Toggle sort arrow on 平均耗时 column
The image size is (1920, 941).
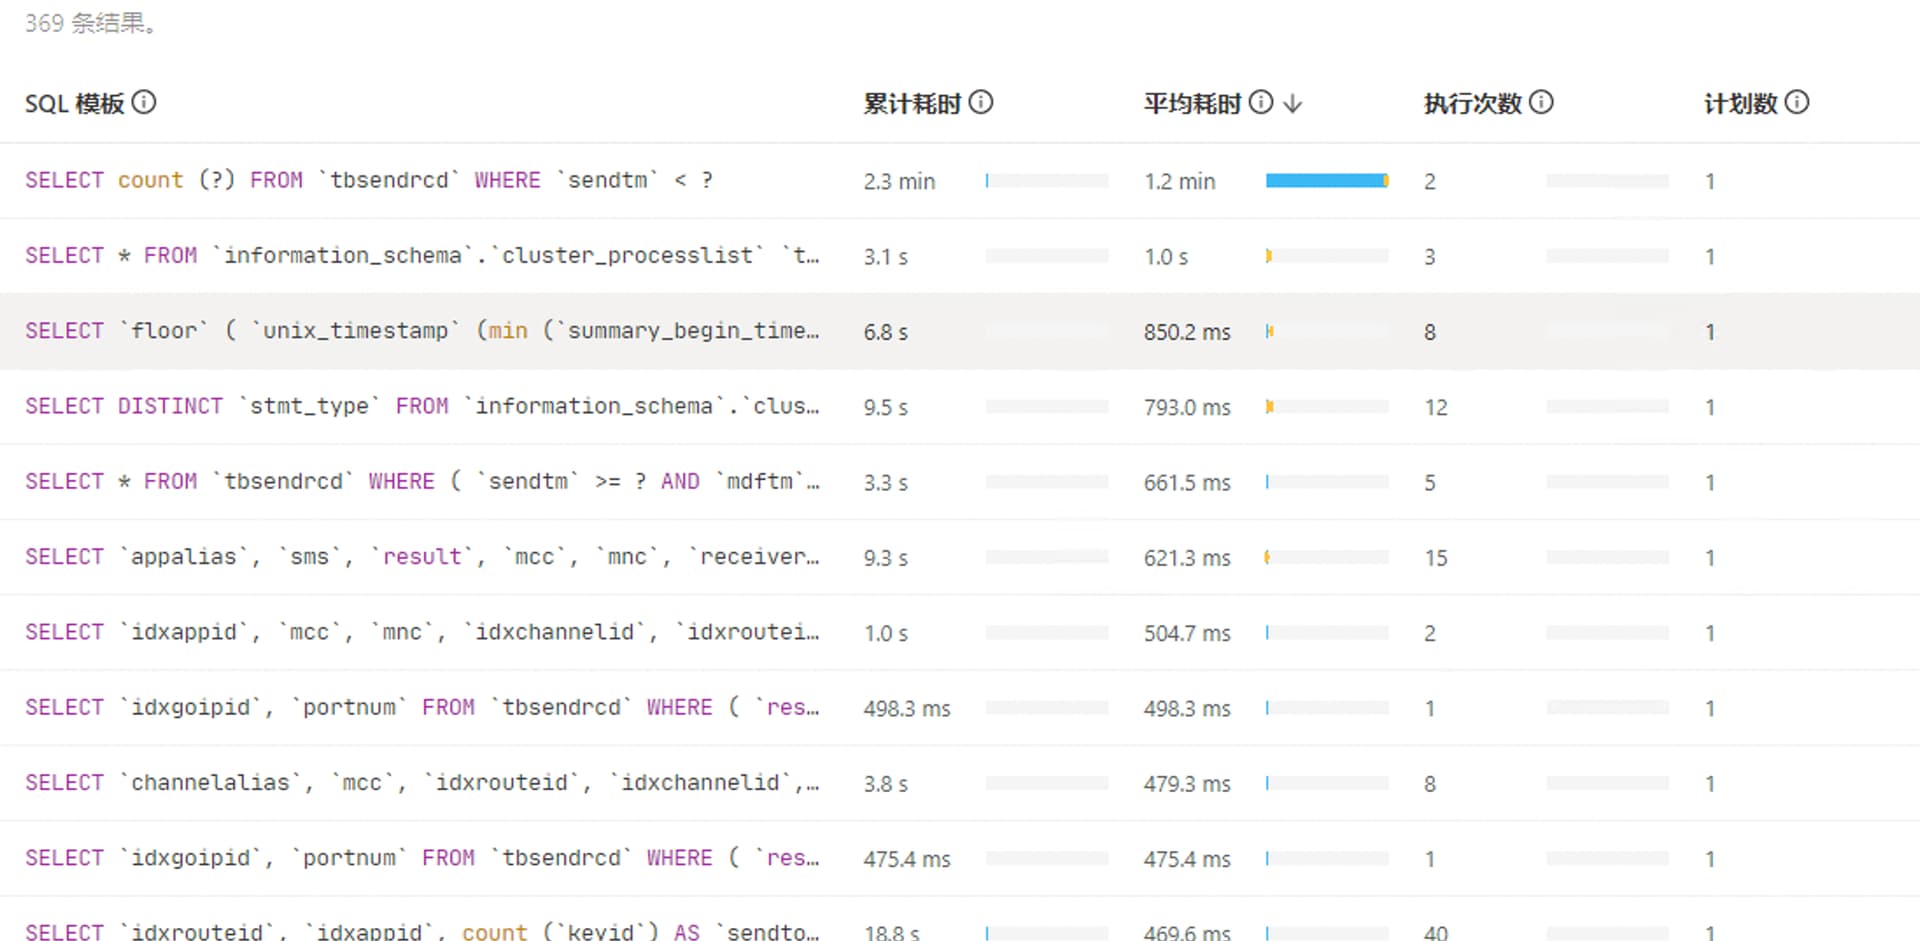click(x=1293, y=103)
